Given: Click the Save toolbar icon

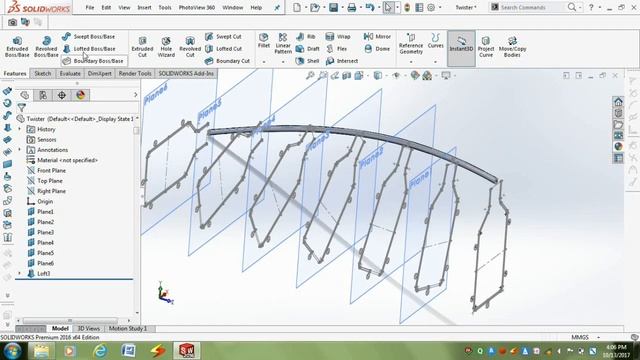Looking at the screenshot, I should (333, 7).
